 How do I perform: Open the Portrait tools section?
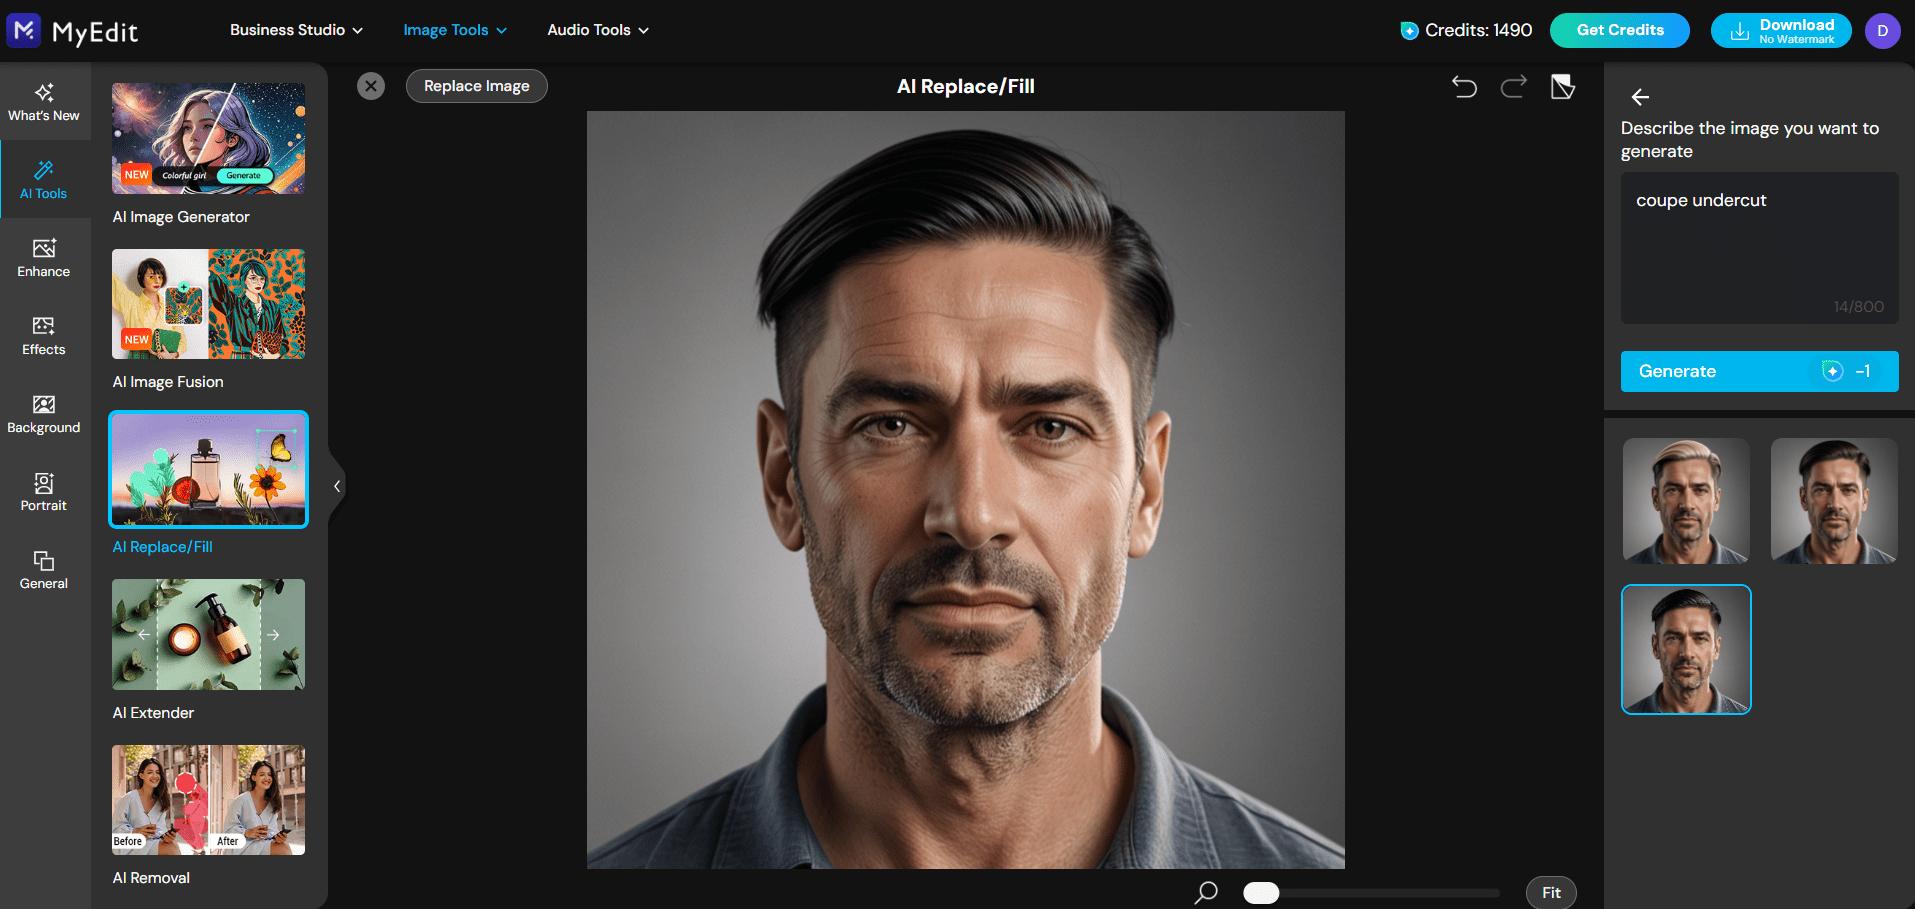[43, 492]
